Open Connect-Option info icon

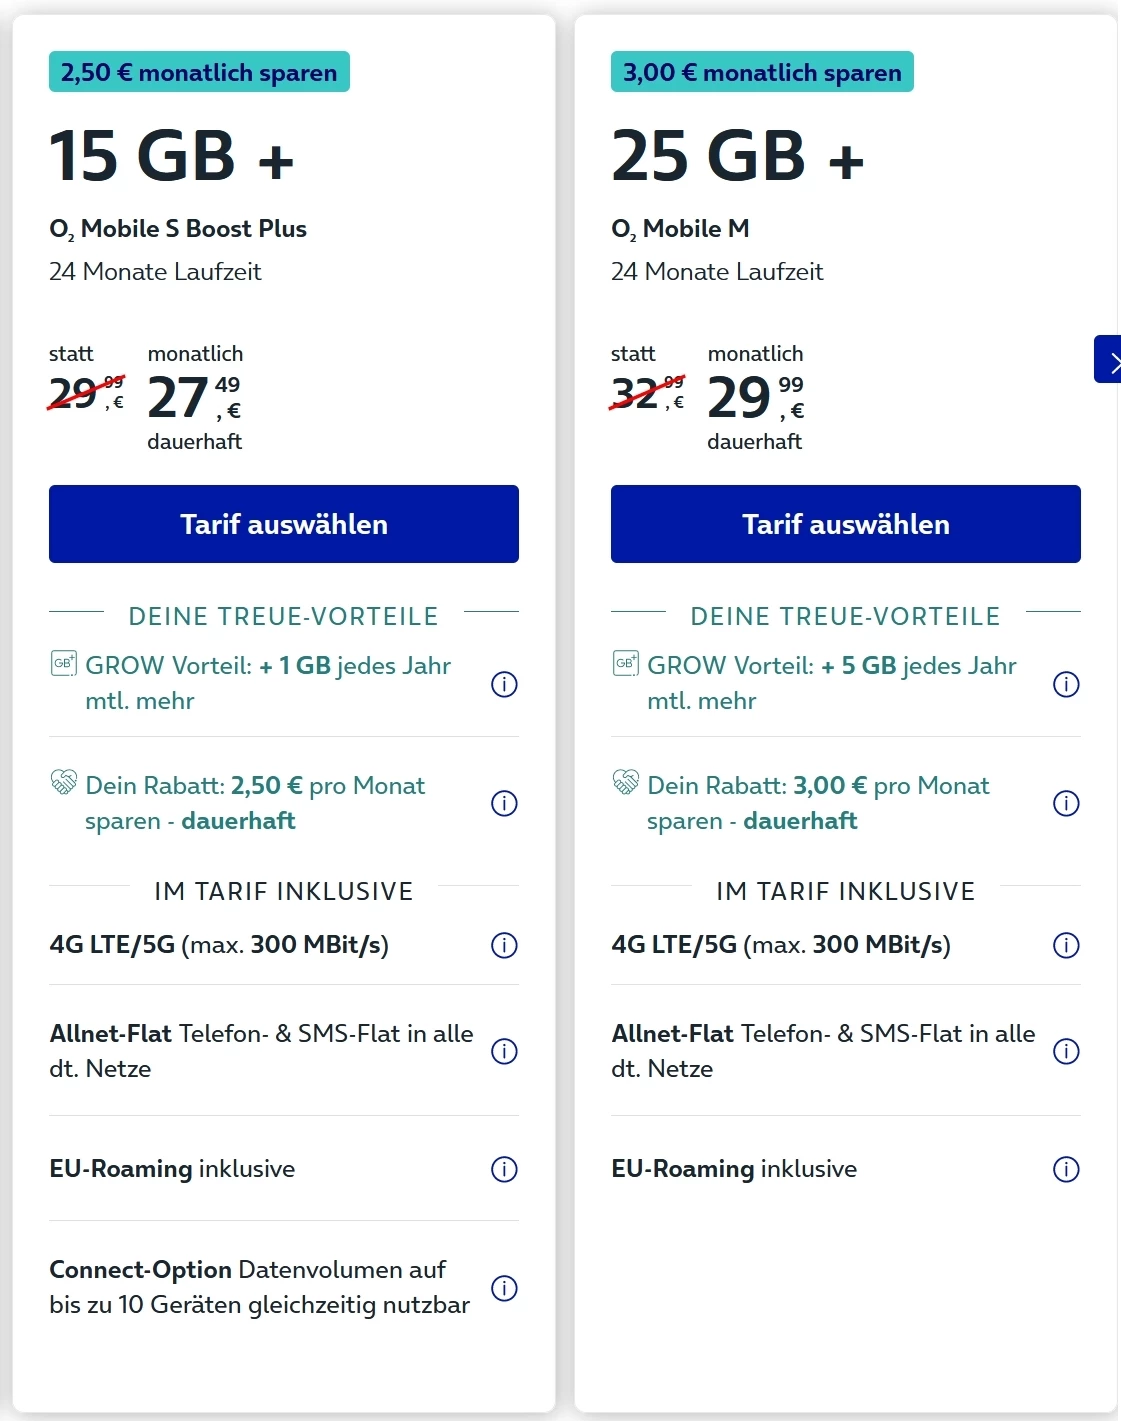coord(504,1288)
